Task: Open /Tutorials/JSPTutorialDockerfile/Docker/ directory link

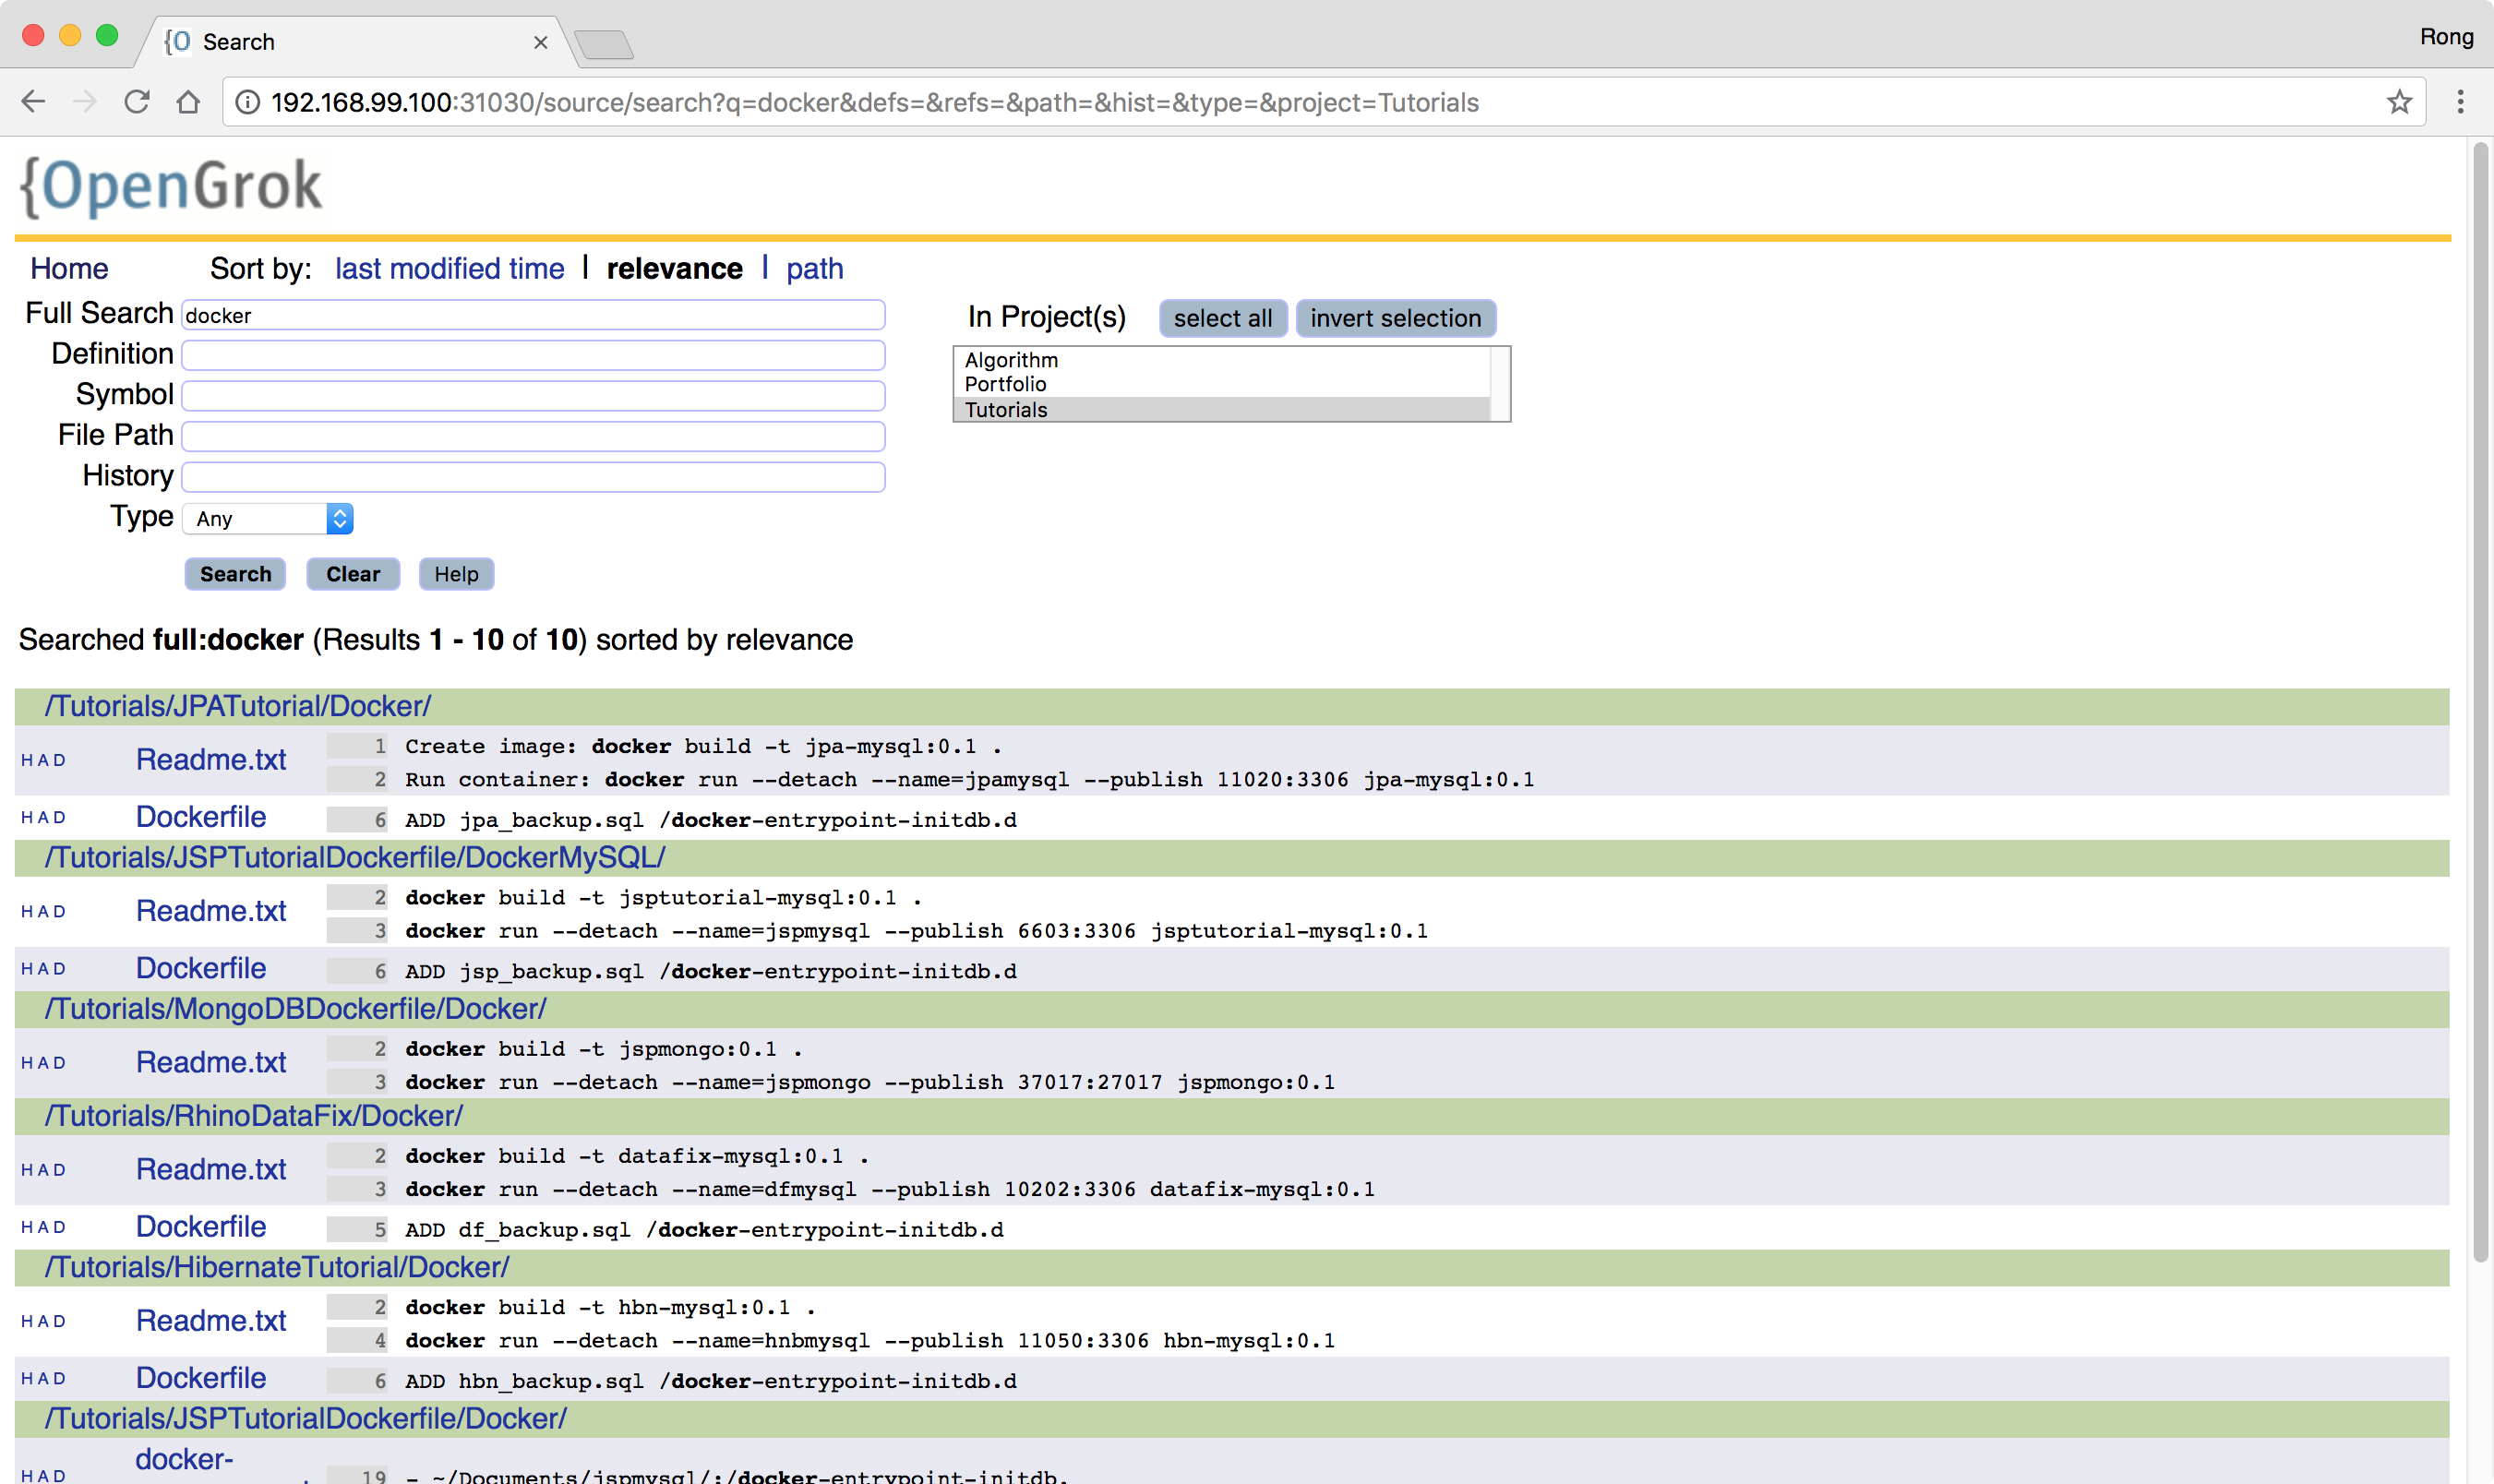Action: tap(306, 1418)
